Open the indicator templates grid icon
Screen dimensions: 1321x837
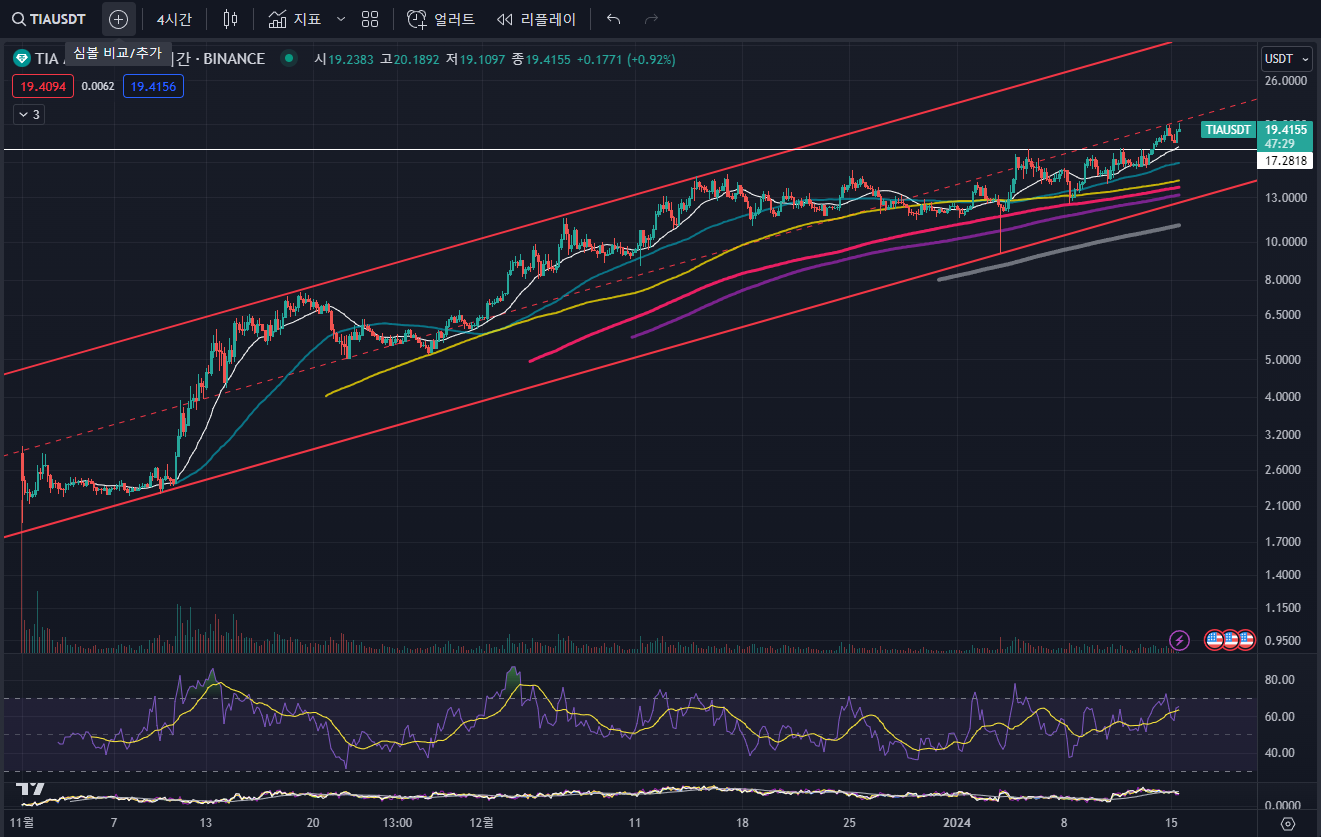click(x=370, y=19)
